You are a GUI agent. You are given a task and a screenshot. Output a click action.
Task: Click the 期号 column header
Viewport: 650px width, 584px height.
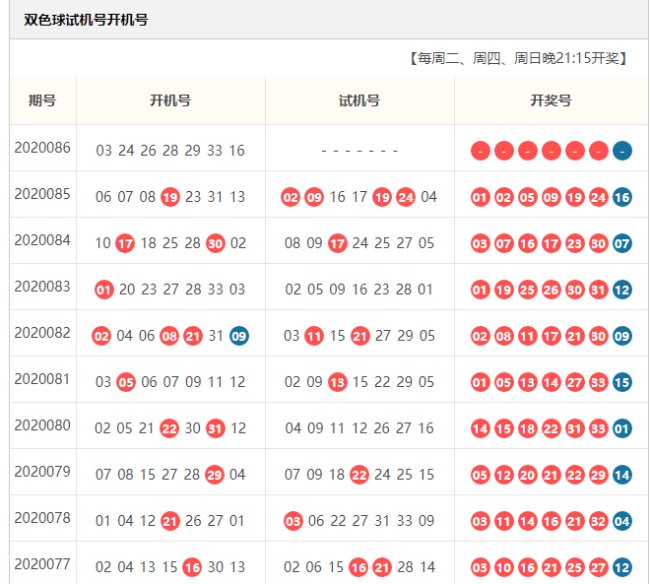tap(42, 101)
